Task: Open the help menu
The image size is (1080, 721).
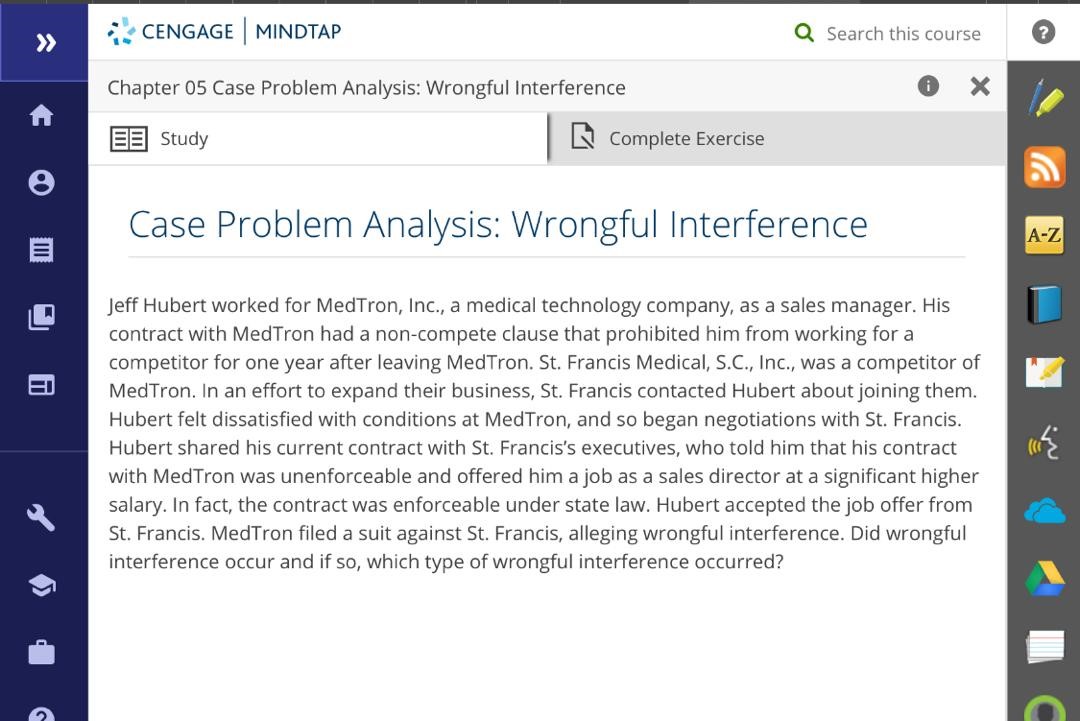Action: point(1042,32)
